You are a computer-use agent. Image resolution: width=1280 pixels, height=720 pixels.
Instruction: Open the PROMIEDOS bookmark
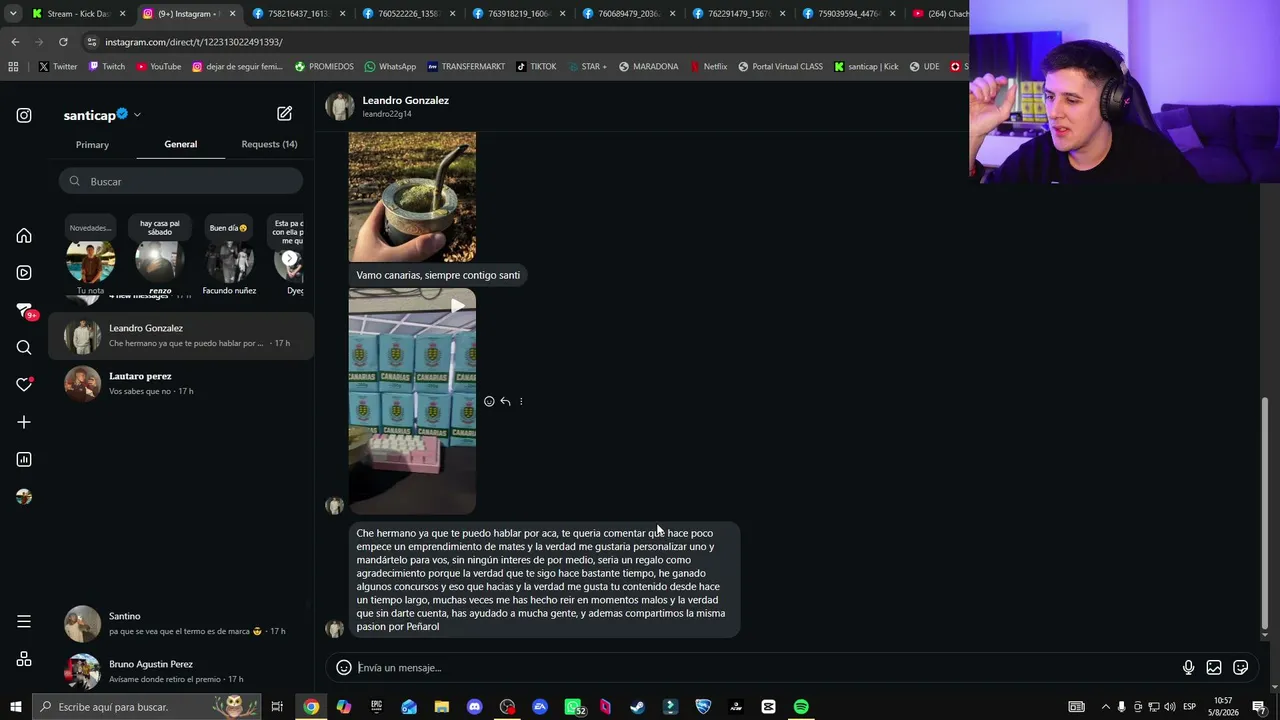324,67
